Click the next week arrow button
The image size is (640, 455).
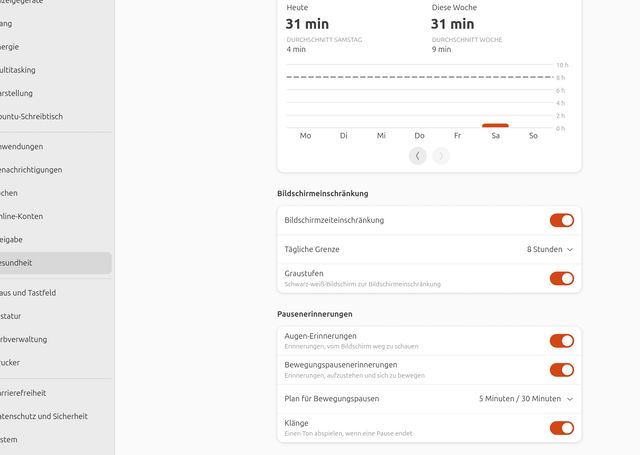[x=441, y=155]
